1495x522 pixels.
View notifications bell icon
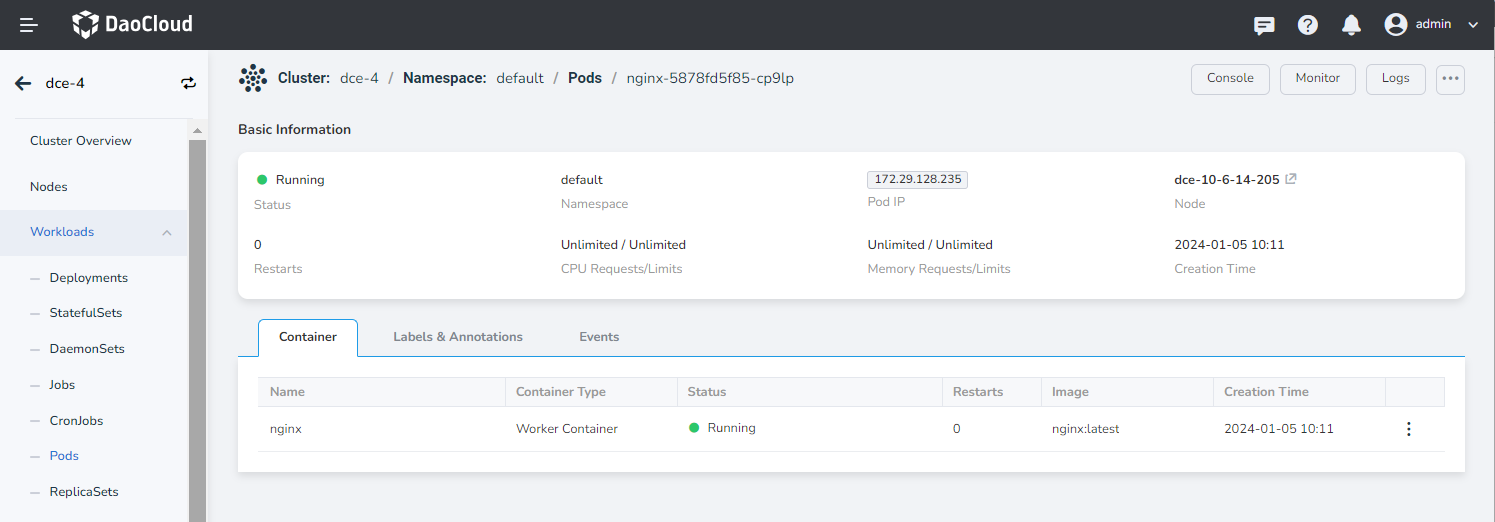click(1351, 25)
